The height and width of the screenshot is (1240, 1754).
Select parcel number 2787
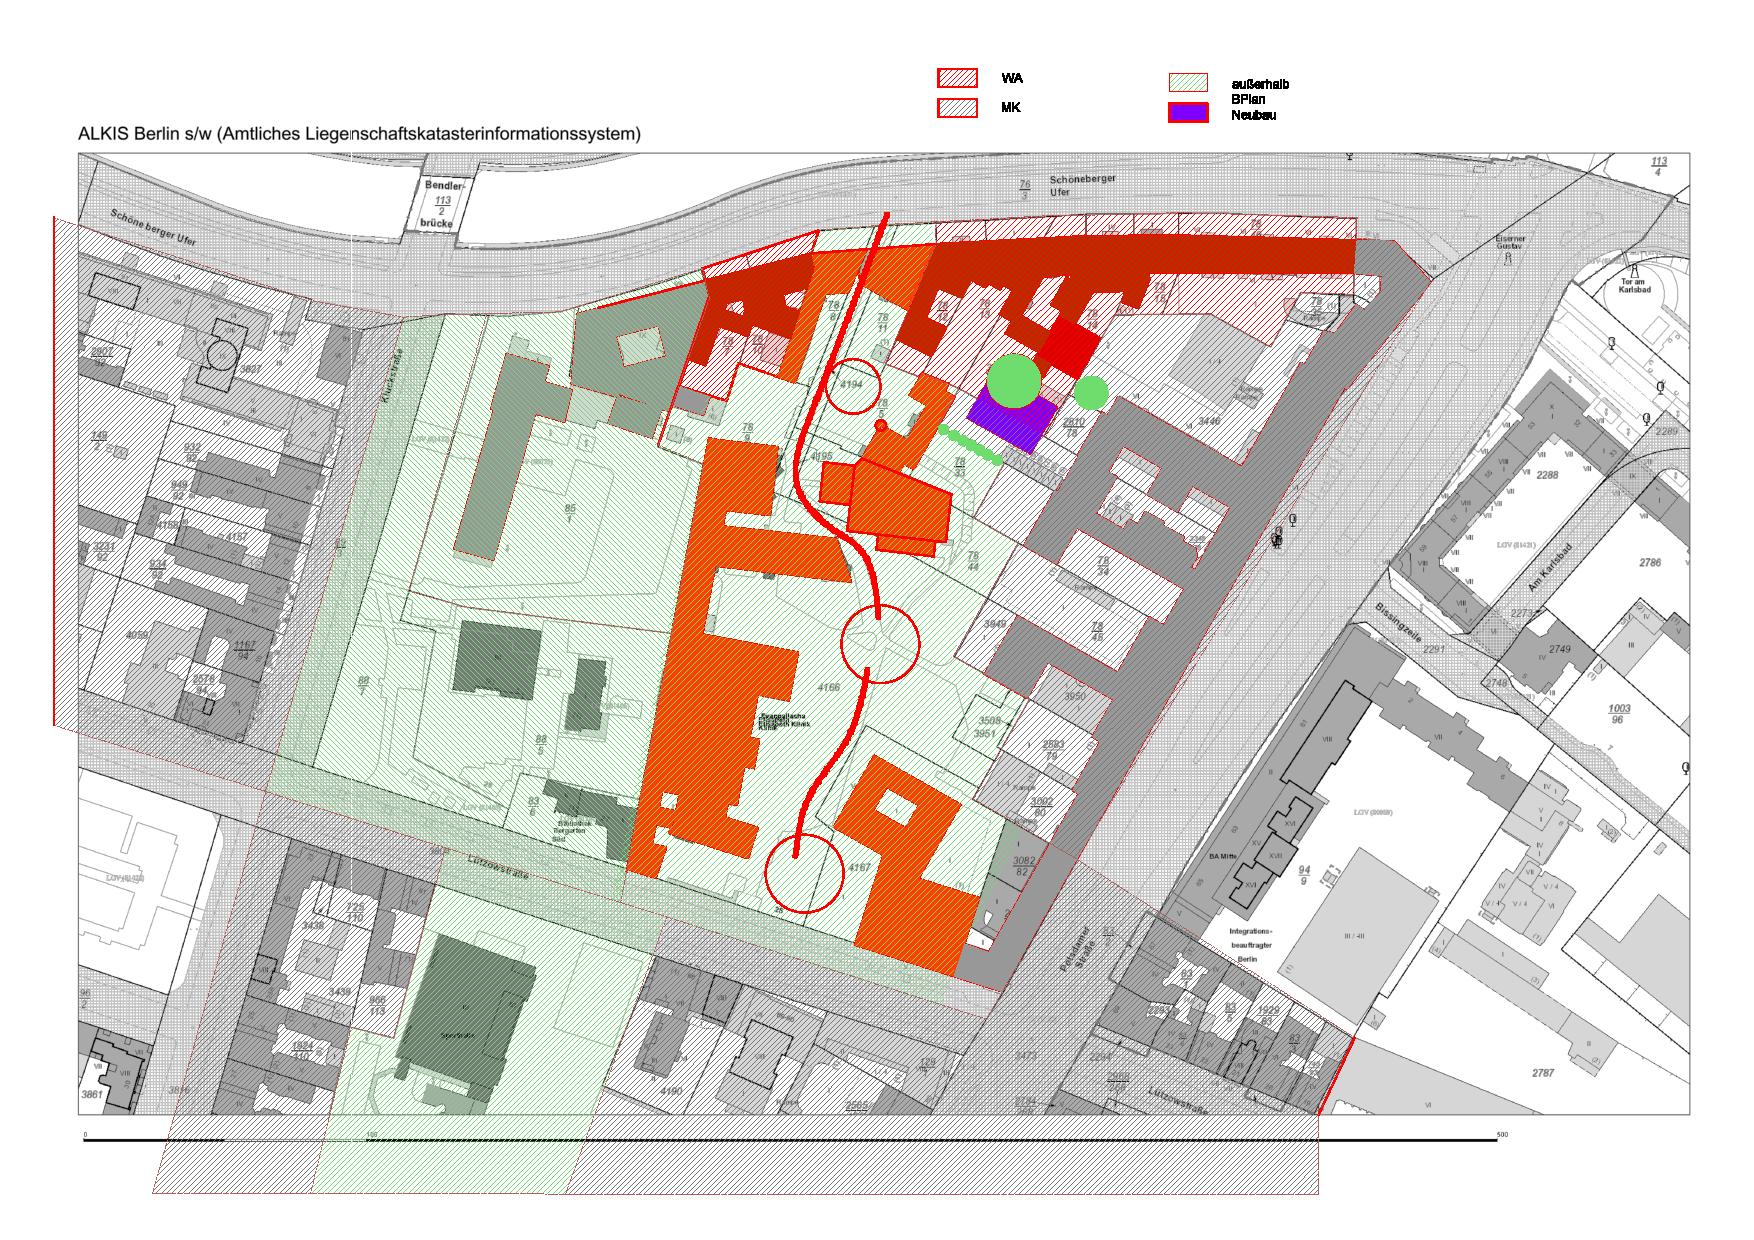click(x=1543, y=1073)
